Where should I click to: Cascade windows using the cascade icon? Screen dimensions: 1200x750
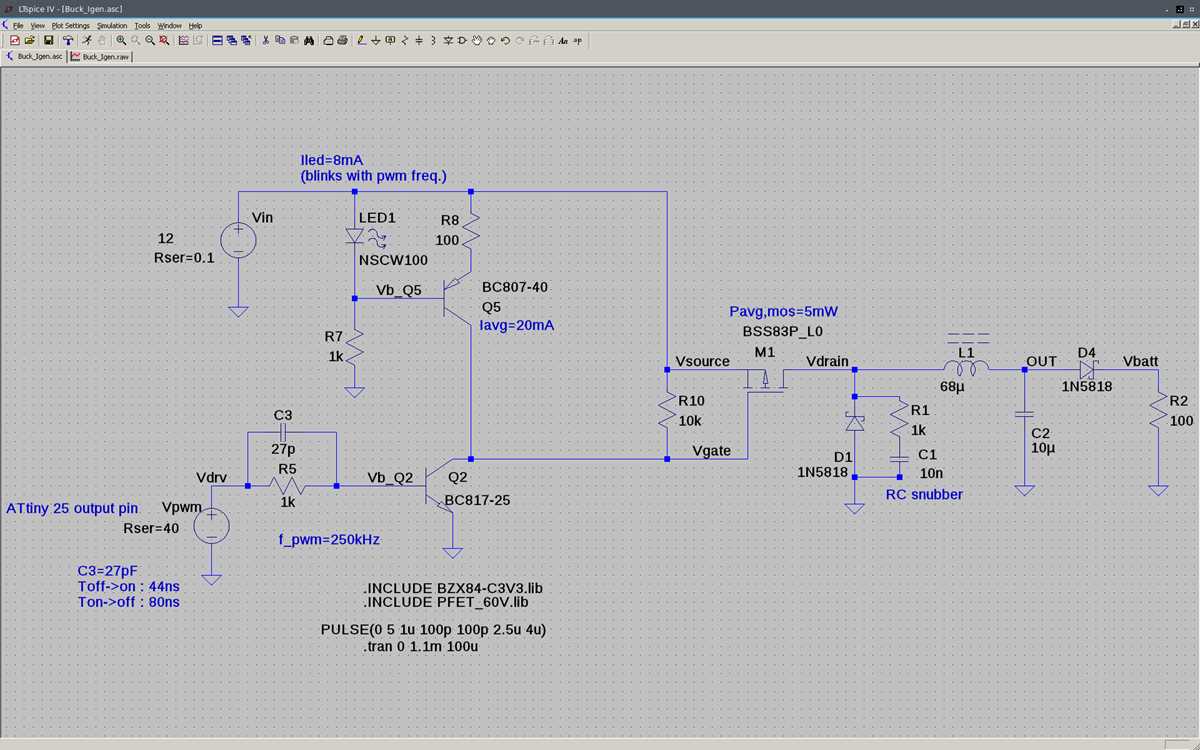click(231, 40)
